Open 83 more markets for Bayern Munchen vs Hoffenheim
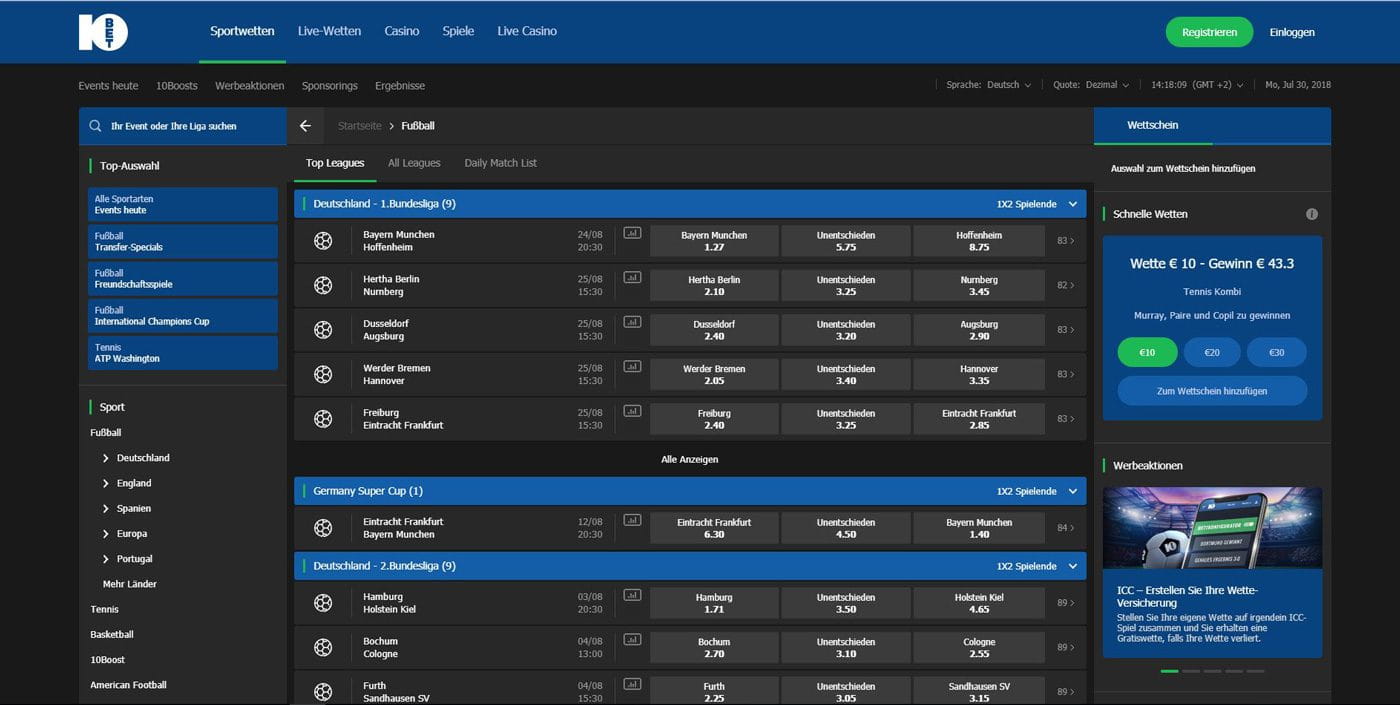The image size is (1400, 705). point(1066,241)
